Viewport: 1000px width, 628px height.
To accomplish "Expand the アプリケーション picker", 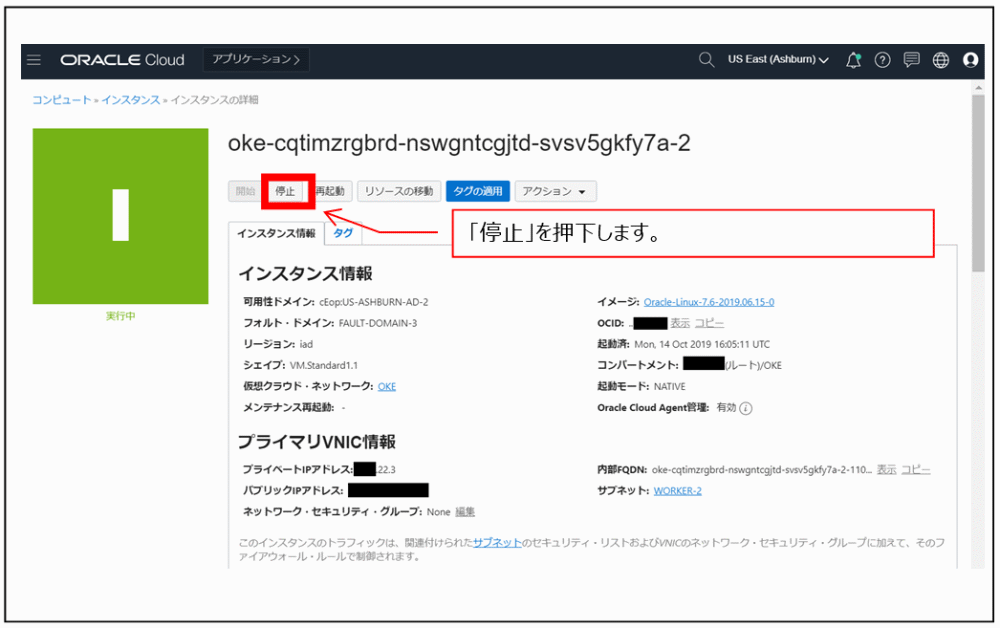I will point(258,60).
